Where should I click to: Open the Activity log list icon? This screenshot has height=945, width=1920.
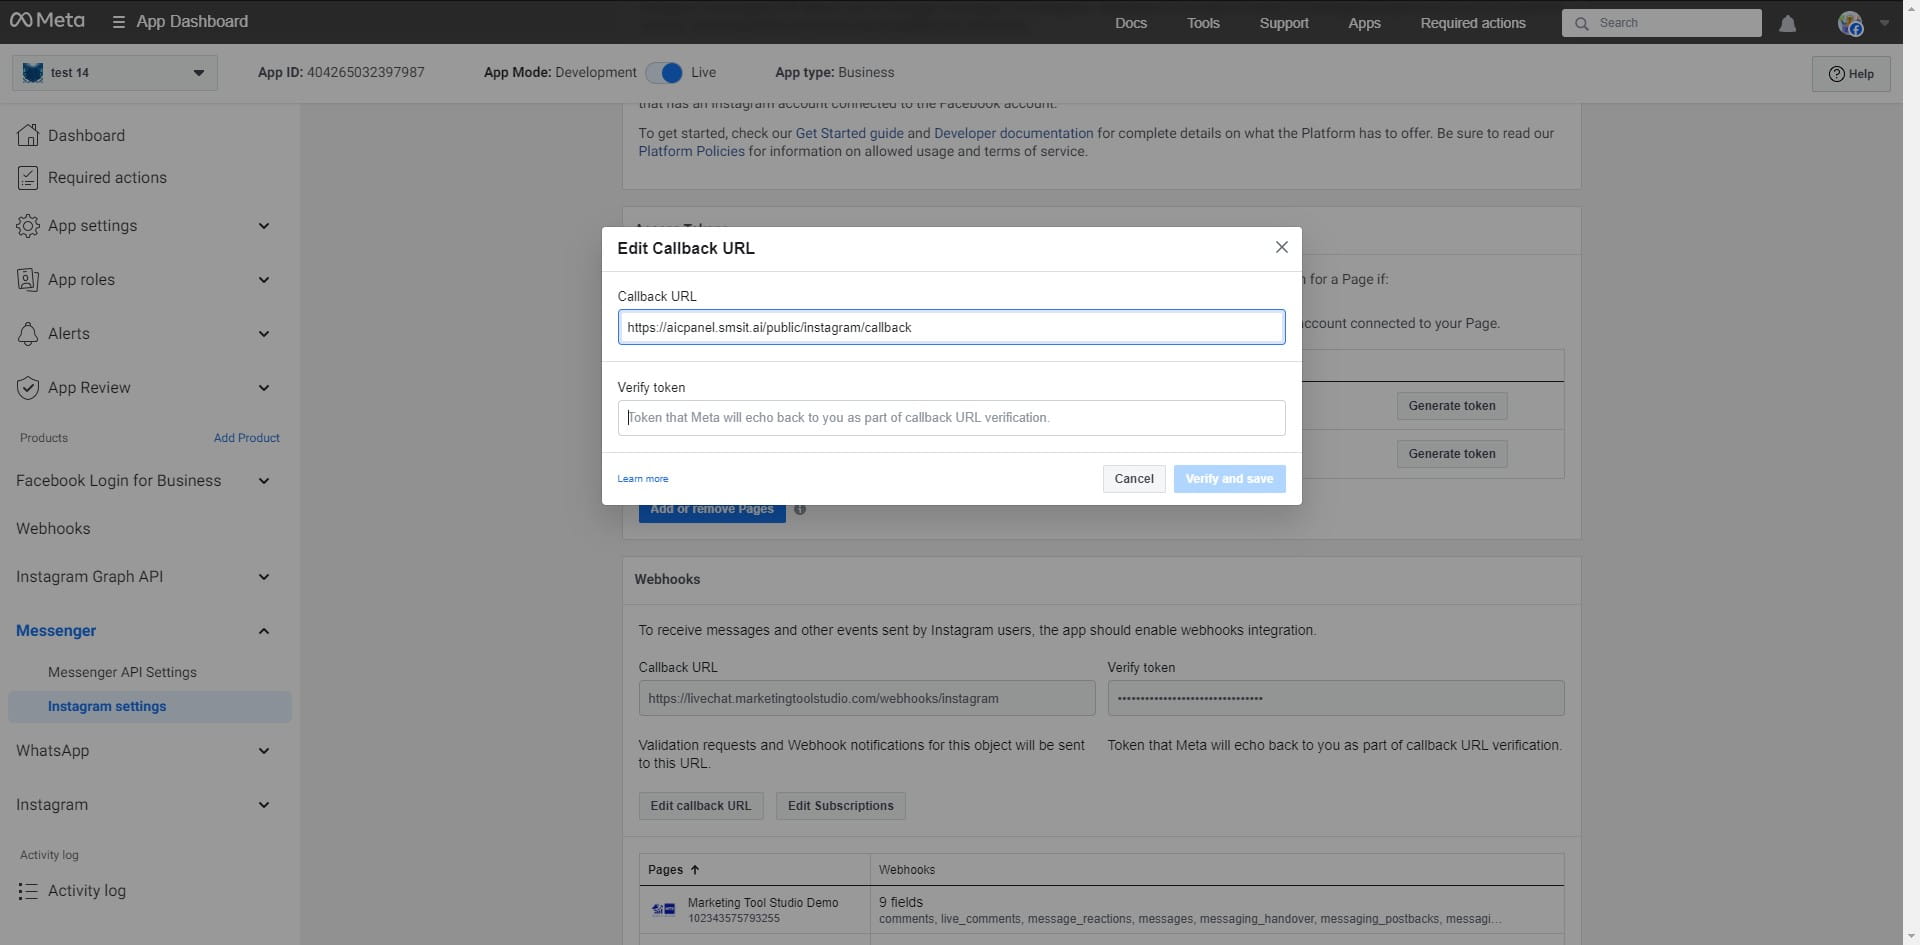click(28, 891)
